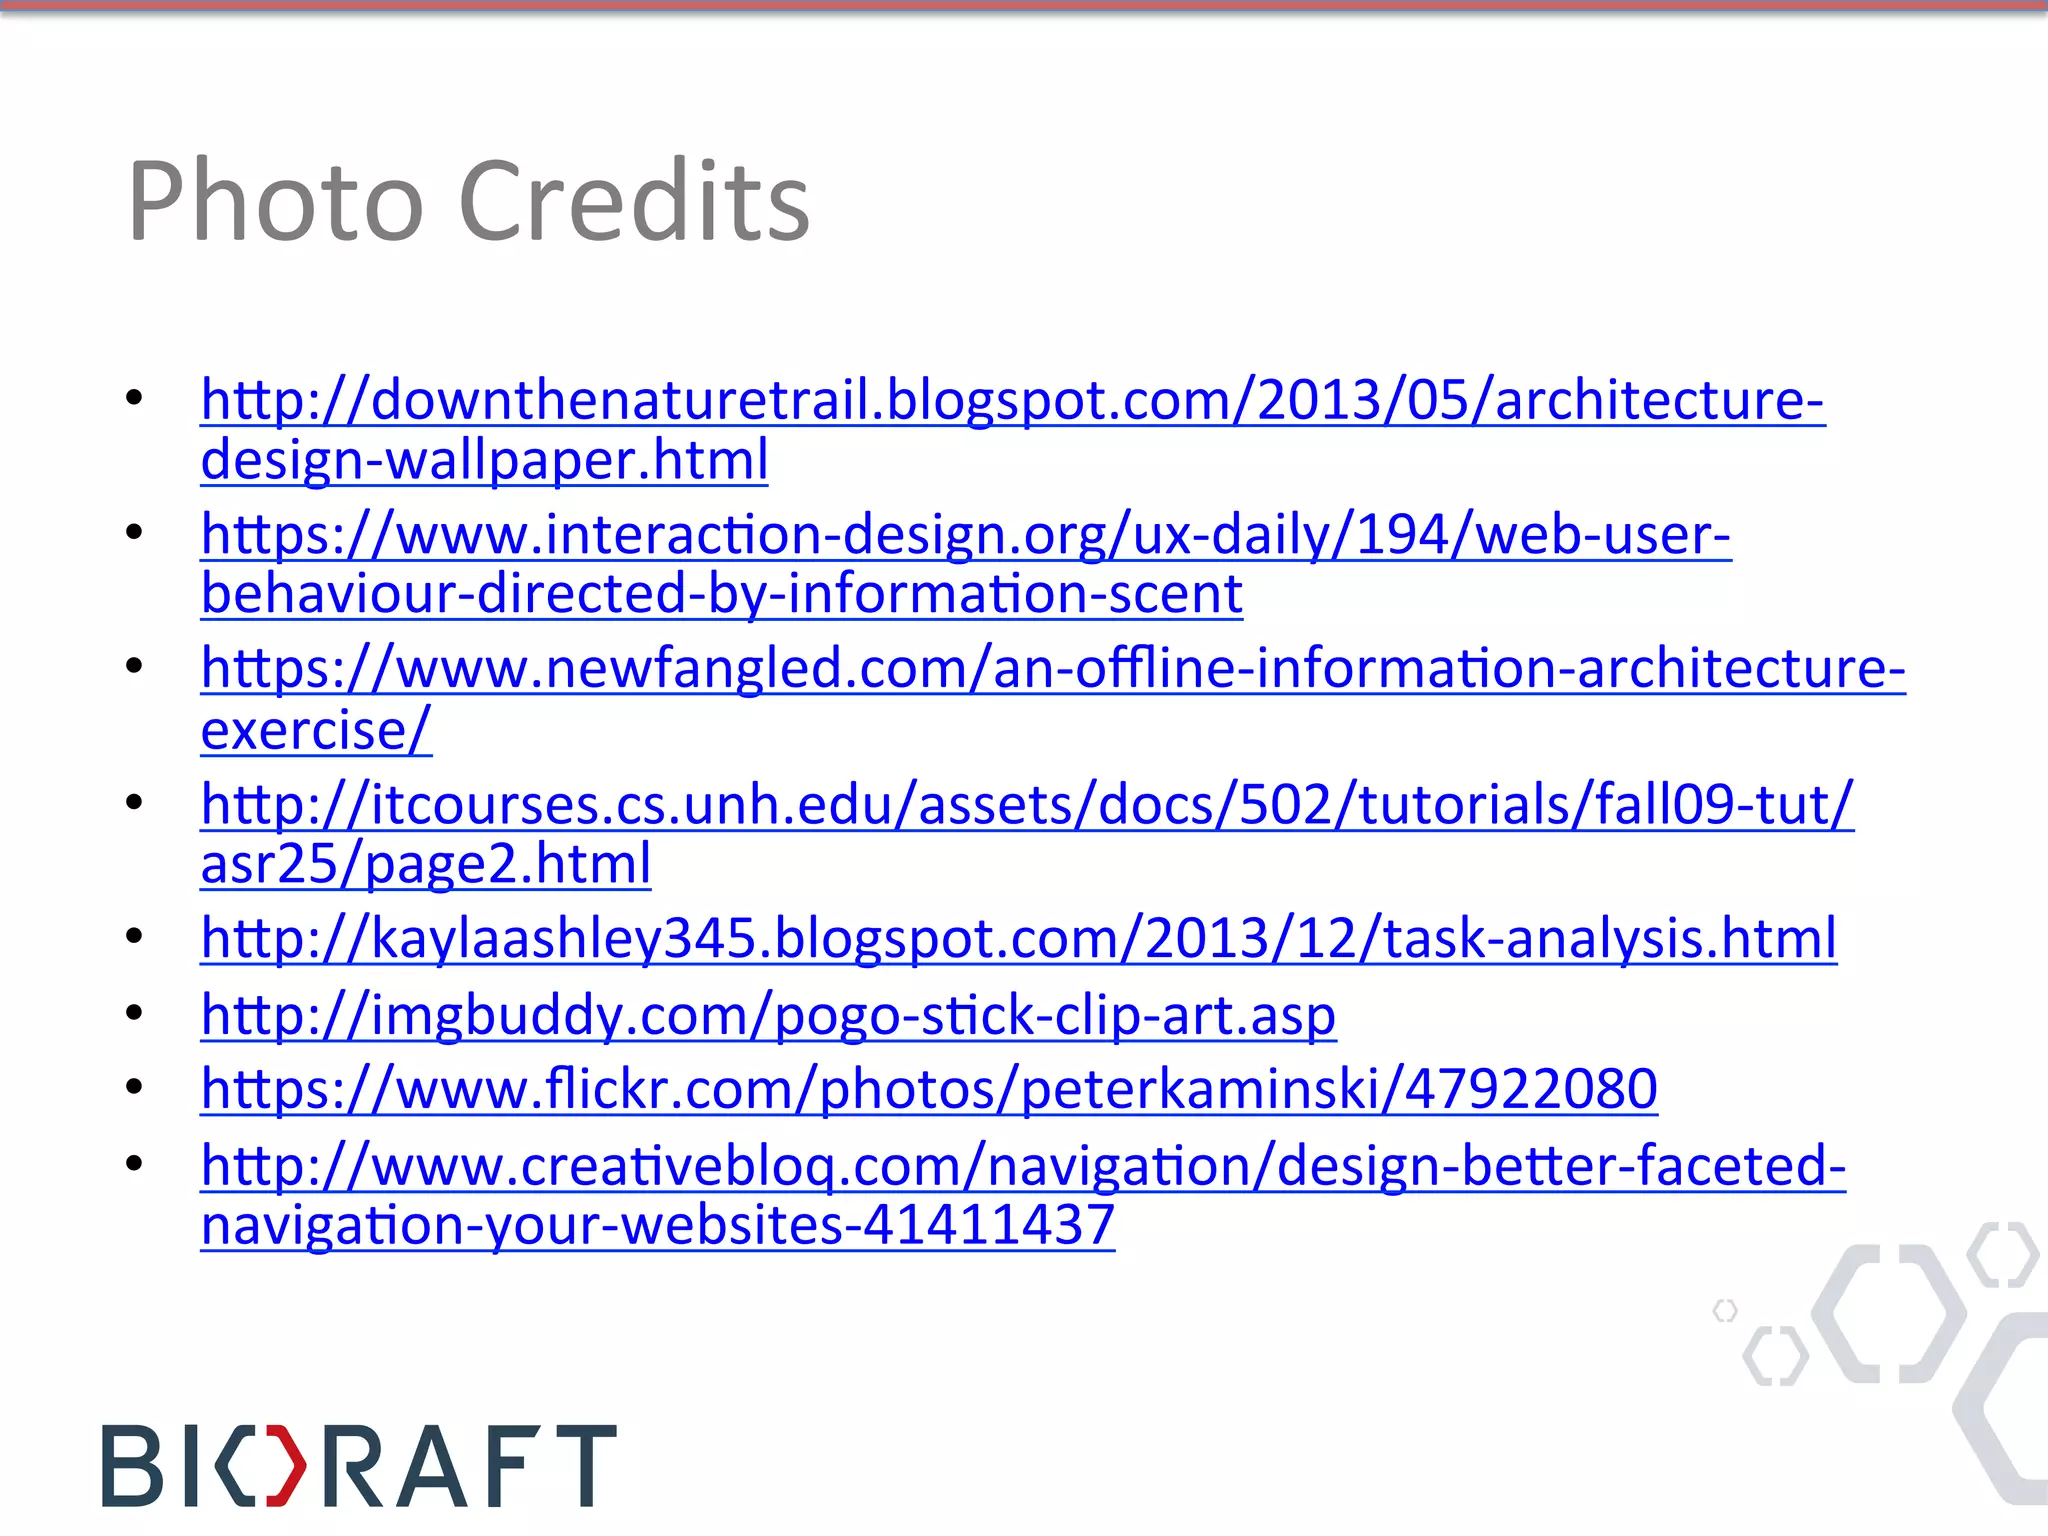Visit the creativebloq faceted navigation link

click(x=1022, y=1166)
